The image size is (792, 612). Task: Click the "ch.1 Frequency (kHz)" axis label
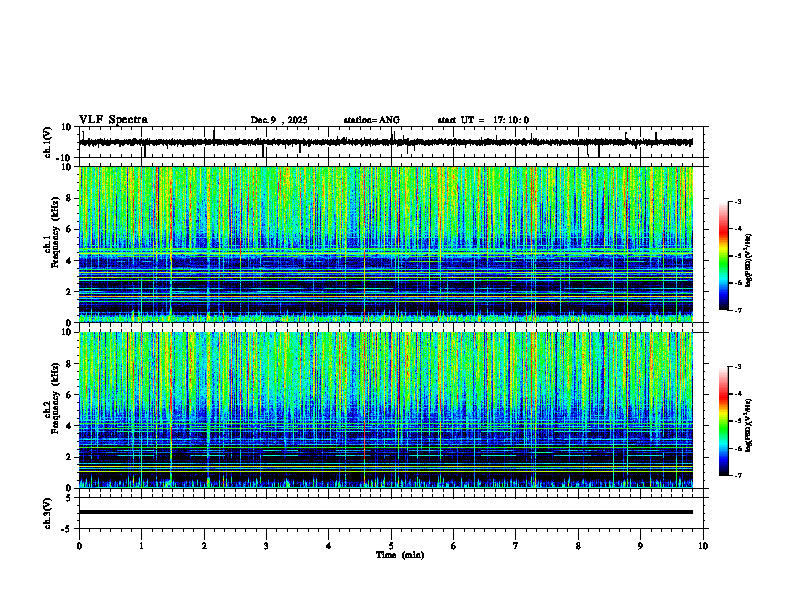52,232
